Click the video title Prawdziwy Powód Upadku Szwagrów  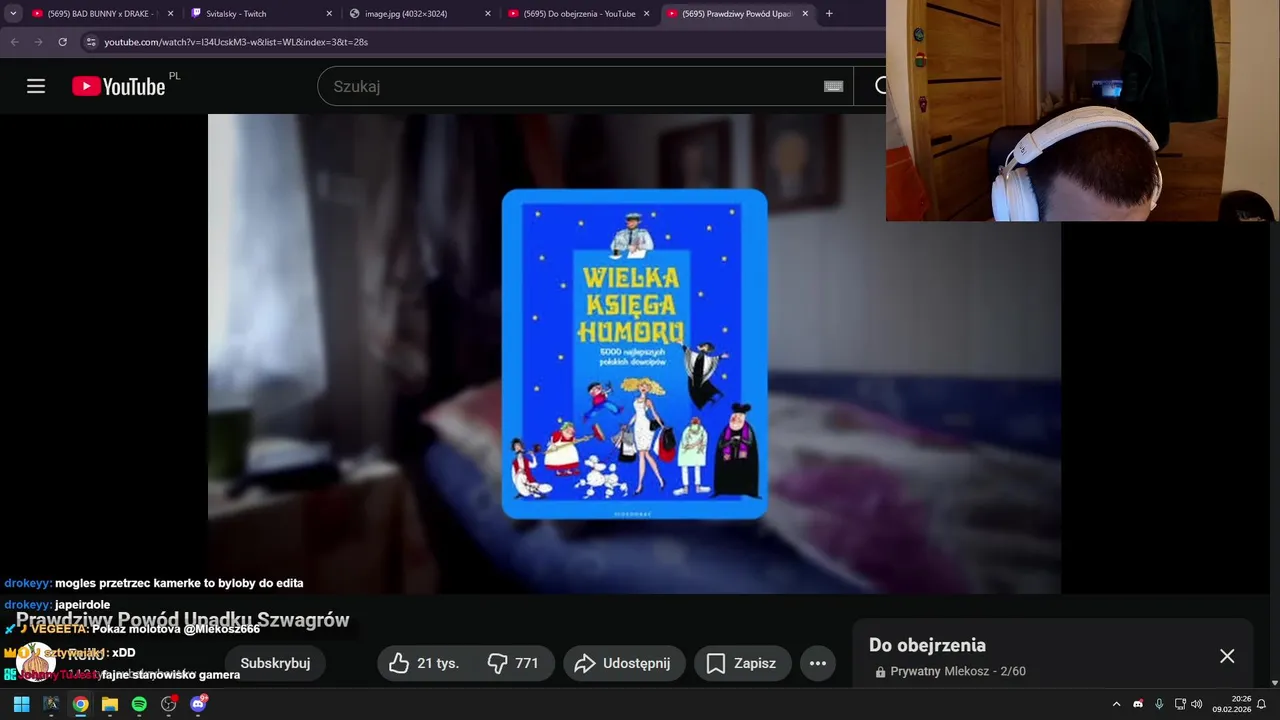point(182,620)
